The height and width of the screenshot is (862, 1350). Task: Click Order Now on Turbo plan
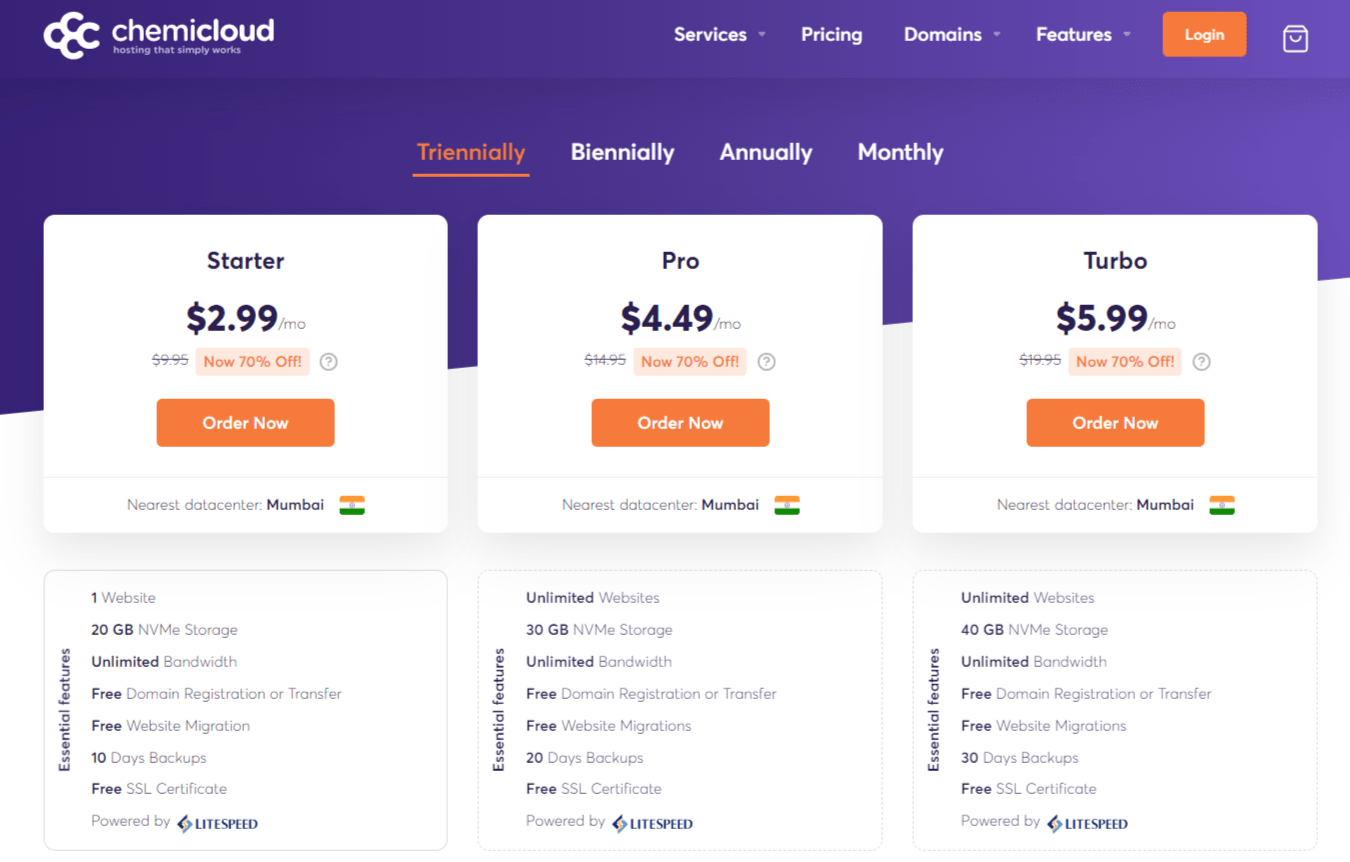pyautogui.click(x=1115, y=423)
